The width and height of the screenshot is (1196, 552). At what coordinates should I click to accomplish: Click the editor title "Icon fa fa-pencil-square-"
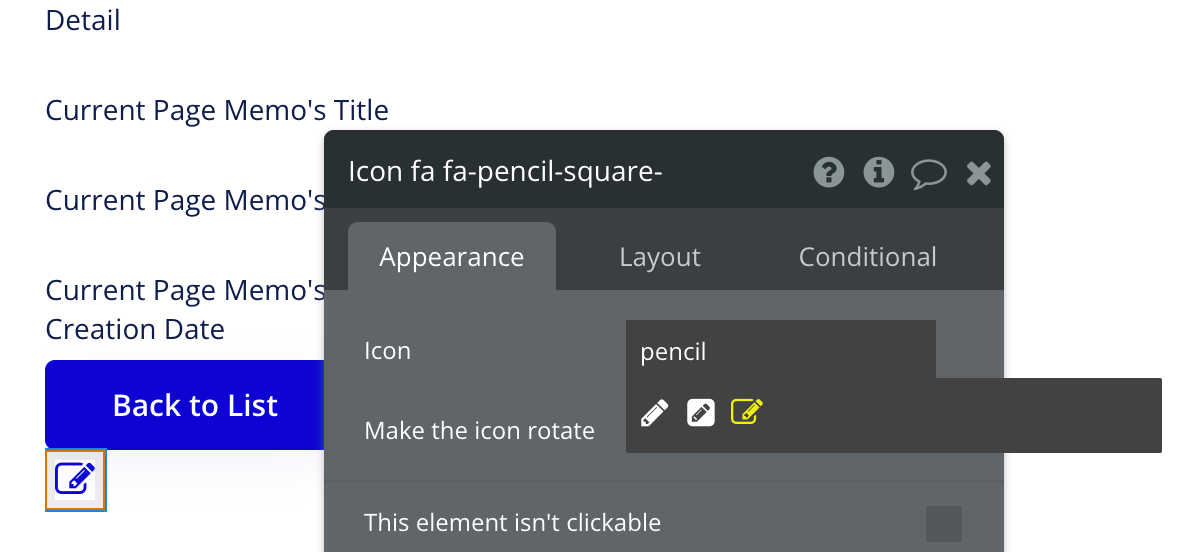[505, 172]
